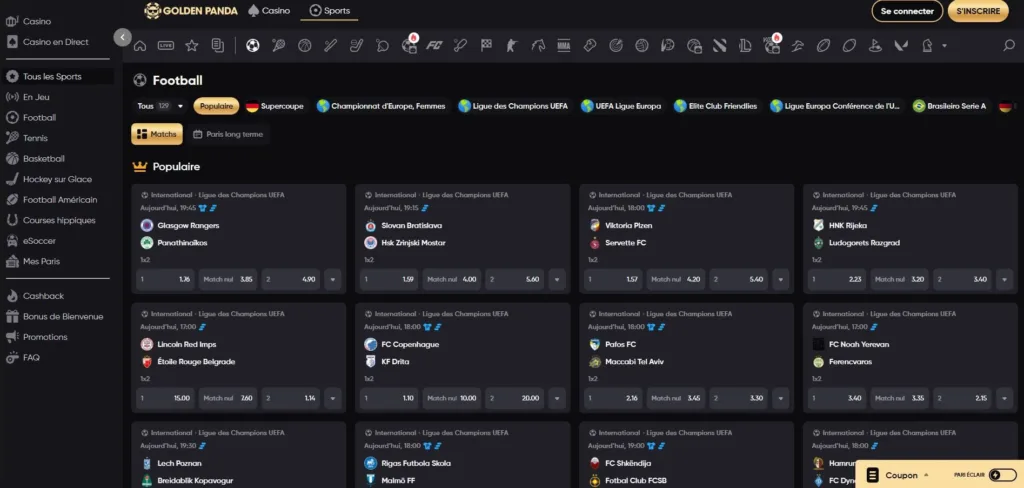Select the checkered racing flag icon

point(486,46)
